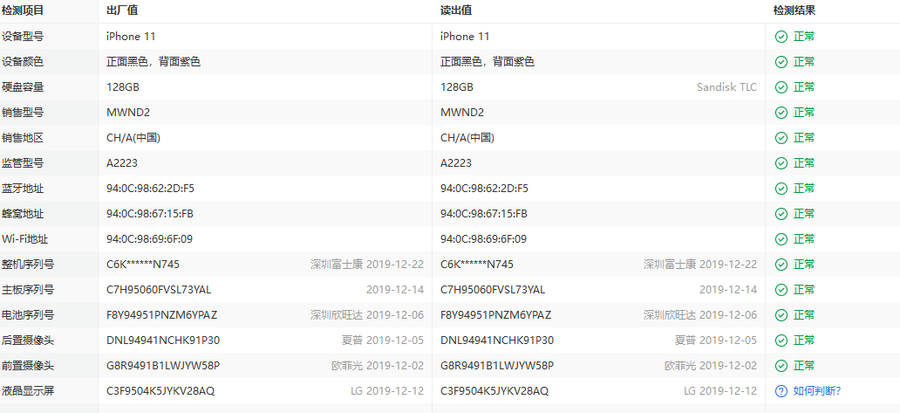Select the 前置摄像头 row label
Screen dimensions: 900x413
pos(28,365)
